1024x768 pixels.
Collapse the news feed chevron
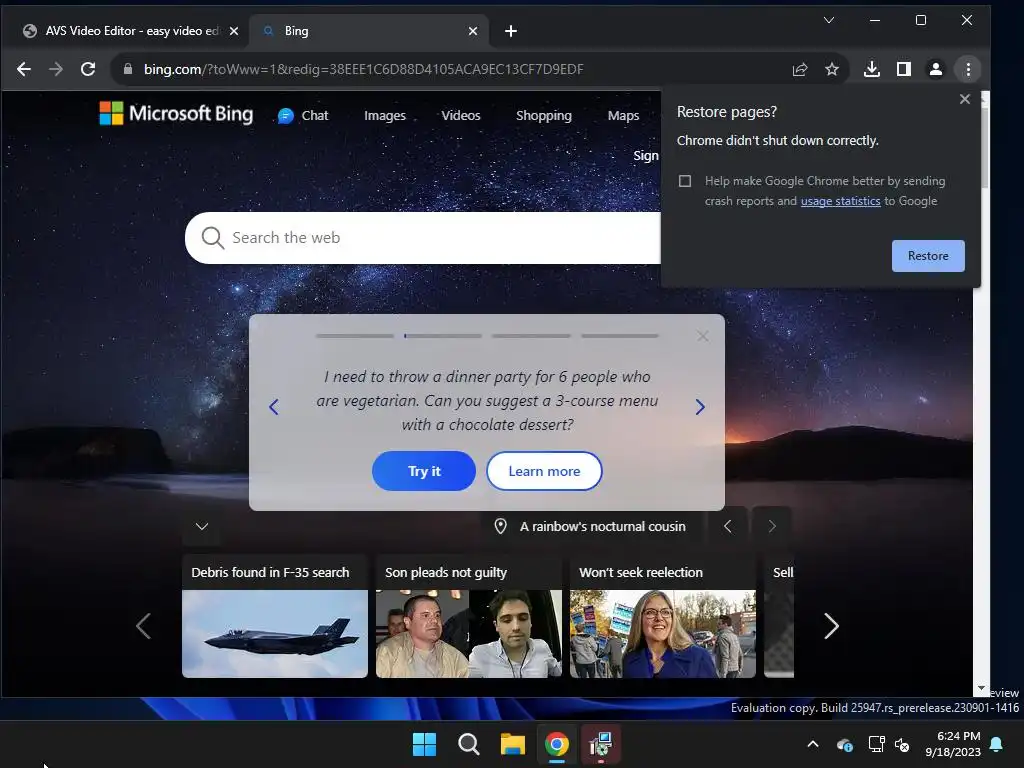[x=202, y=526]
